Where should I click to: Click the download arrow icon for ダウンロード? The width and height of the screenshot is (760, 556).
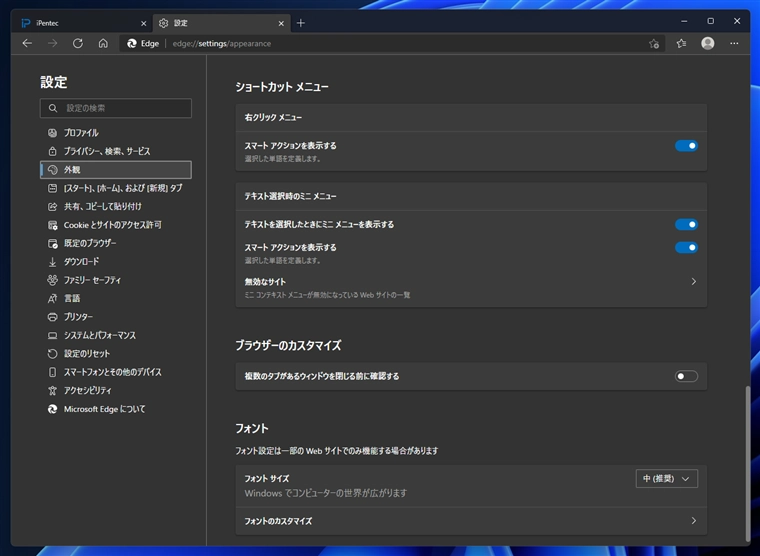coord(52,262)
